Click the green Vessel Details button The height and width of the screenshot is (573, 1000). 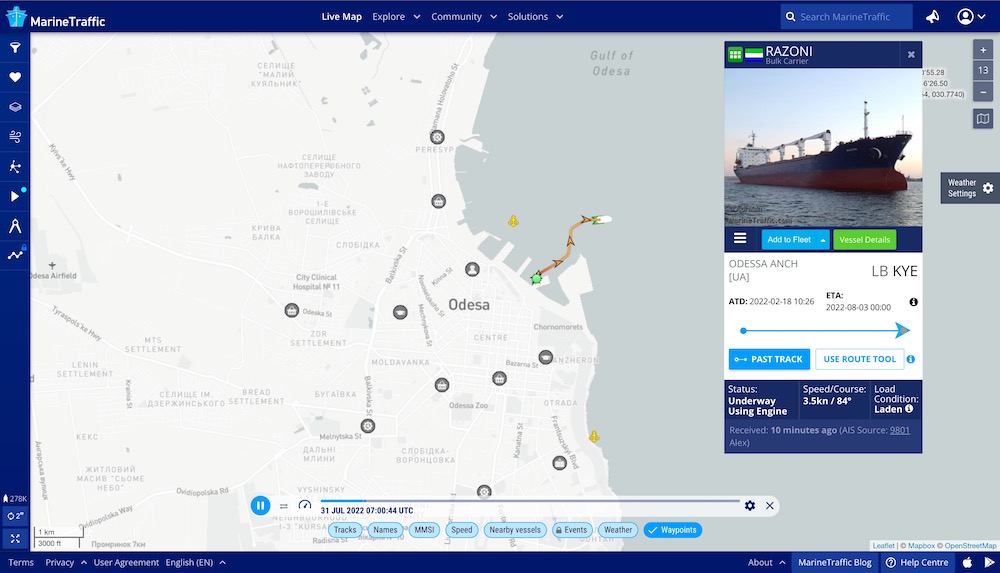pyautogui.click(x=864, y=239)
